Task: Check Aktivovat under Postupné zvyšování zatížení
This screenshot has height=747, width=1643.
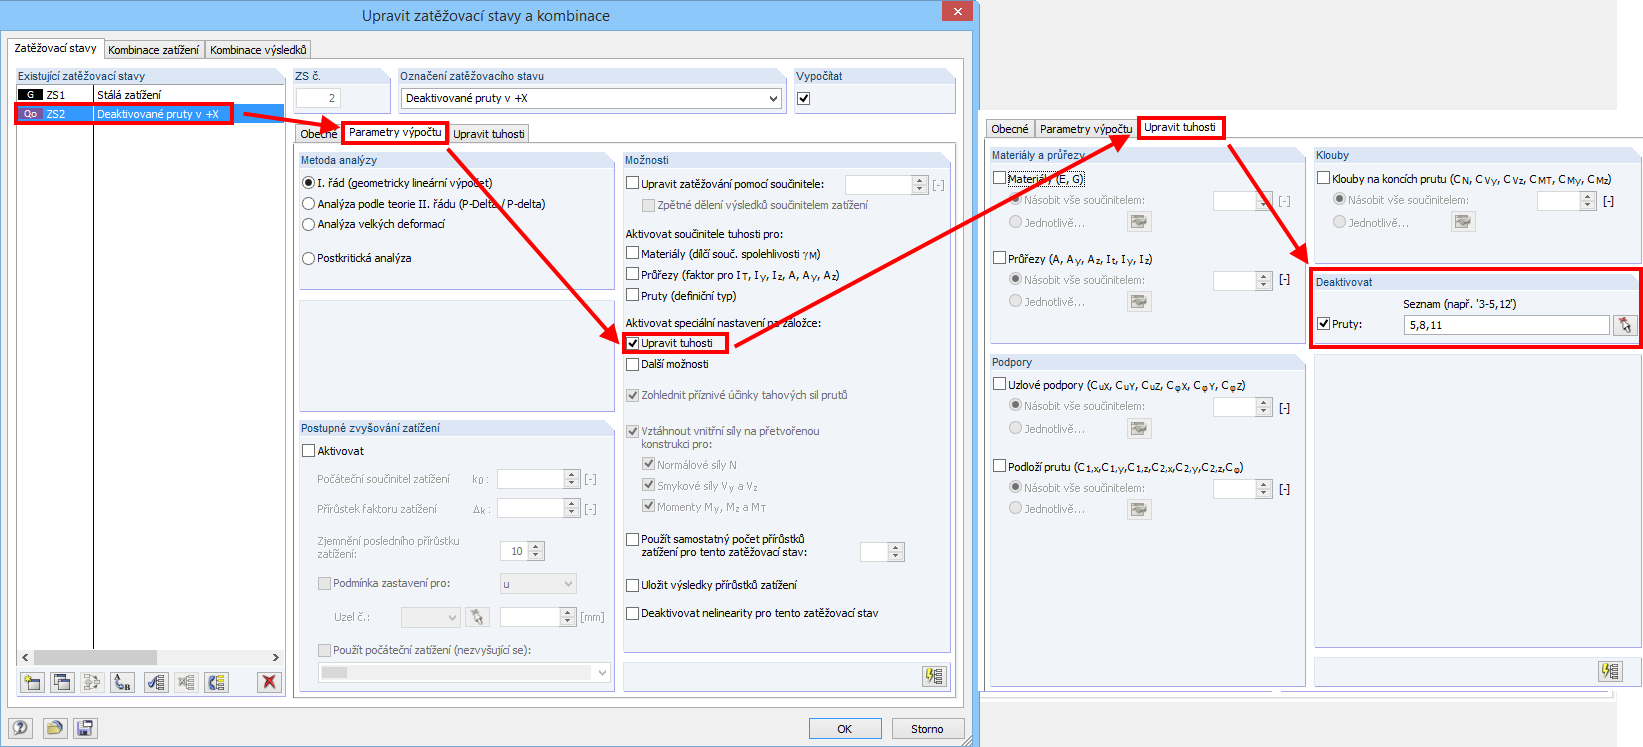Action: click(308, 451)
